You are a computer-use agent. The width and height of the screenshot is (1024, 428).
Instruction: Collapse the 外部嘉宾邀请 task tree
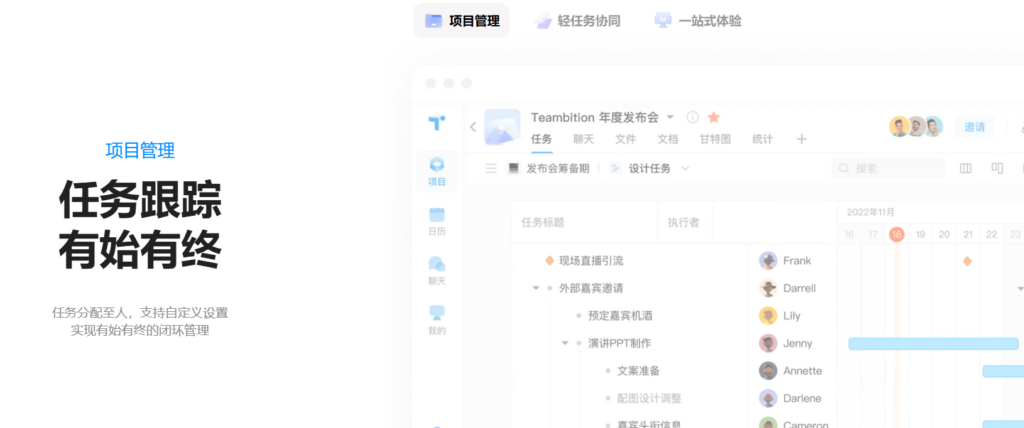tap(536, 288)
